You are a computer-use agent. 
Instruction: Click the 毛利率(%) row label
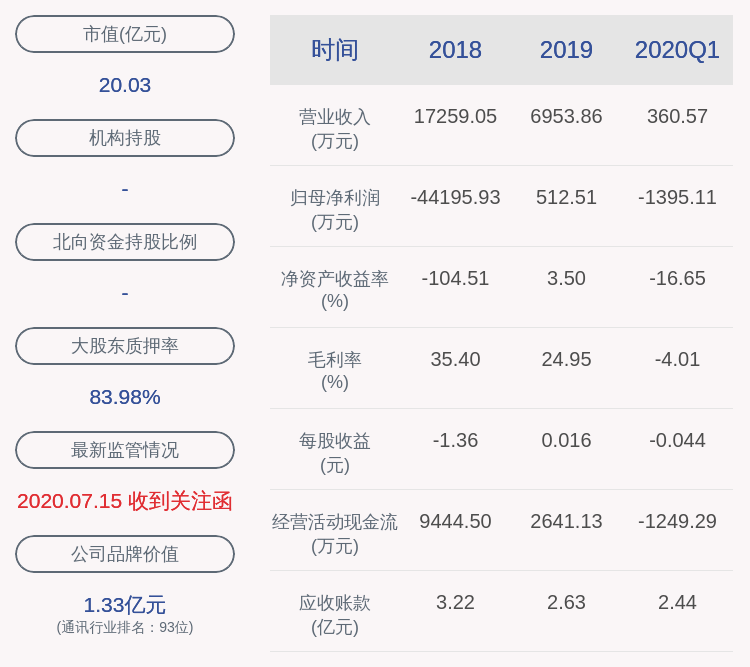pyautogui.click(x=334, y=371)
